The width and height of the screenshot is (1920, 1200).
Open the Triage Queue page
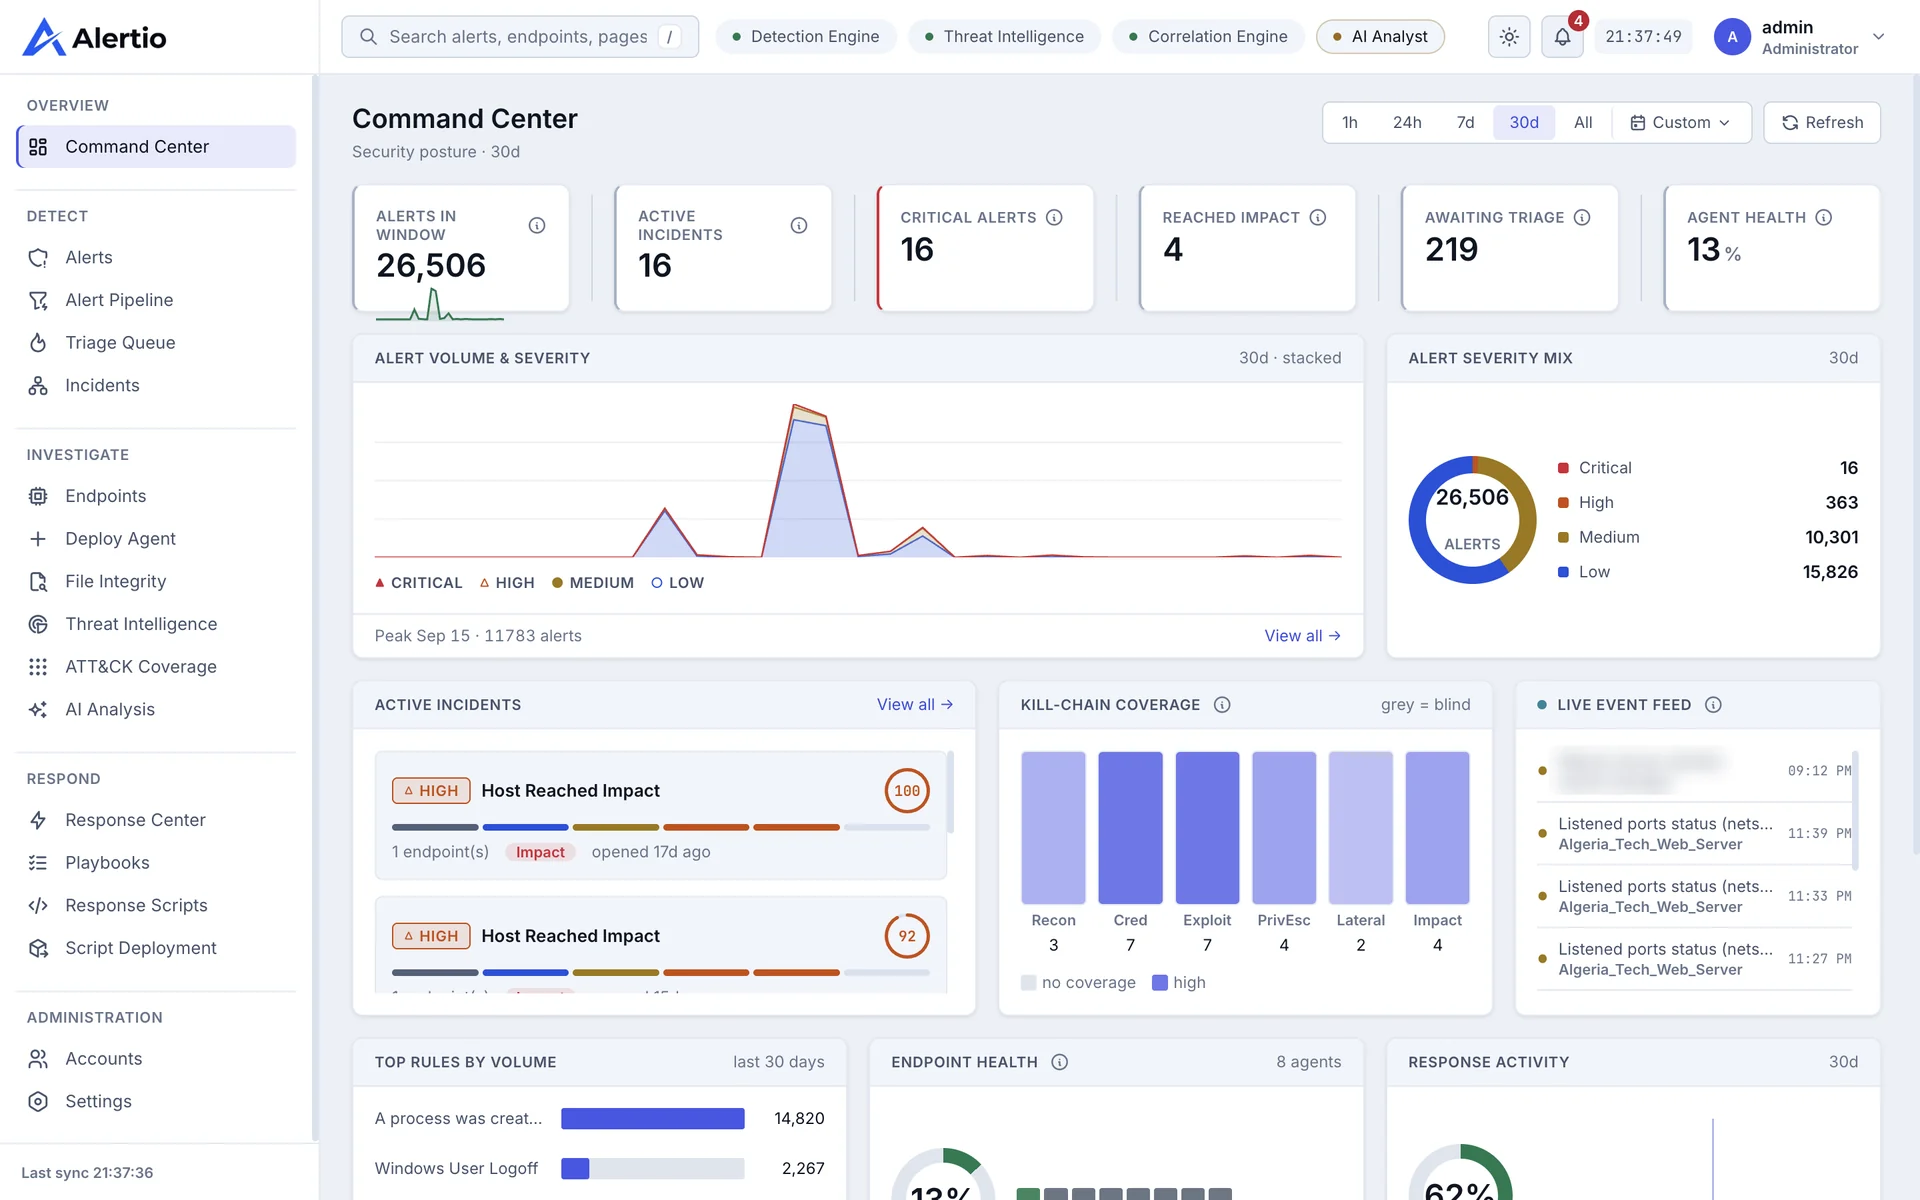click(156, 343)
